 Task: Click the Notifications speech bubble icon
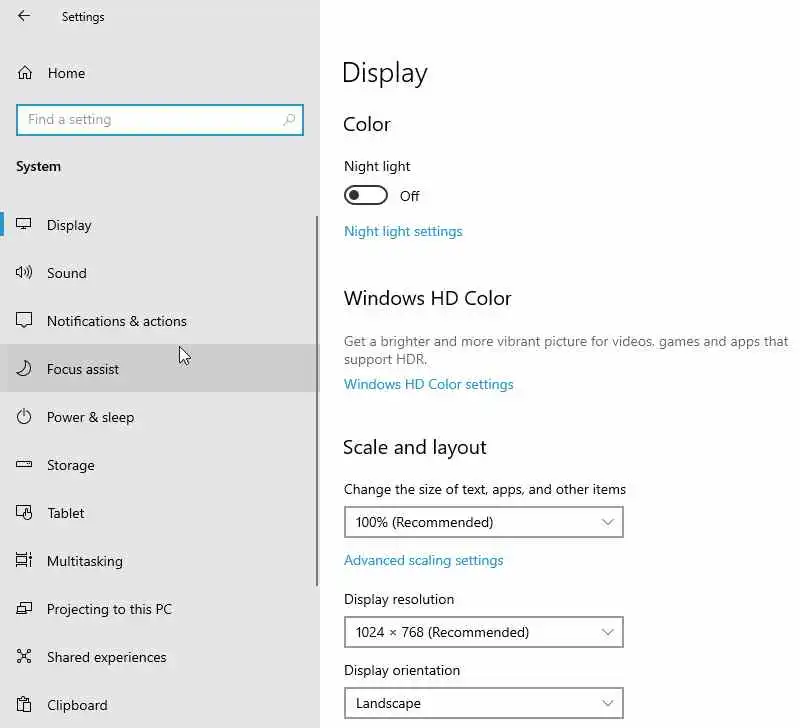click(x=23, y=320)
